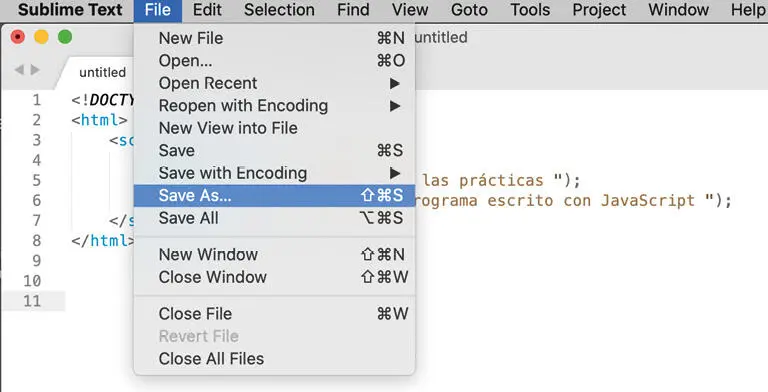The height and width of the screenshot is (392, 768).
Task: Expand the Save with Encoding submenu arrow
Action: click(395, 173)
